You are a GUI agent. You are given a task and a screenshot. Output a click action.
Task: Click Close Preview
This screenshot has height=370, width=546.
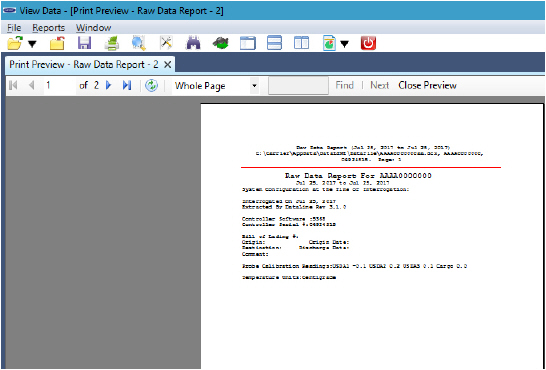(427, 86)
